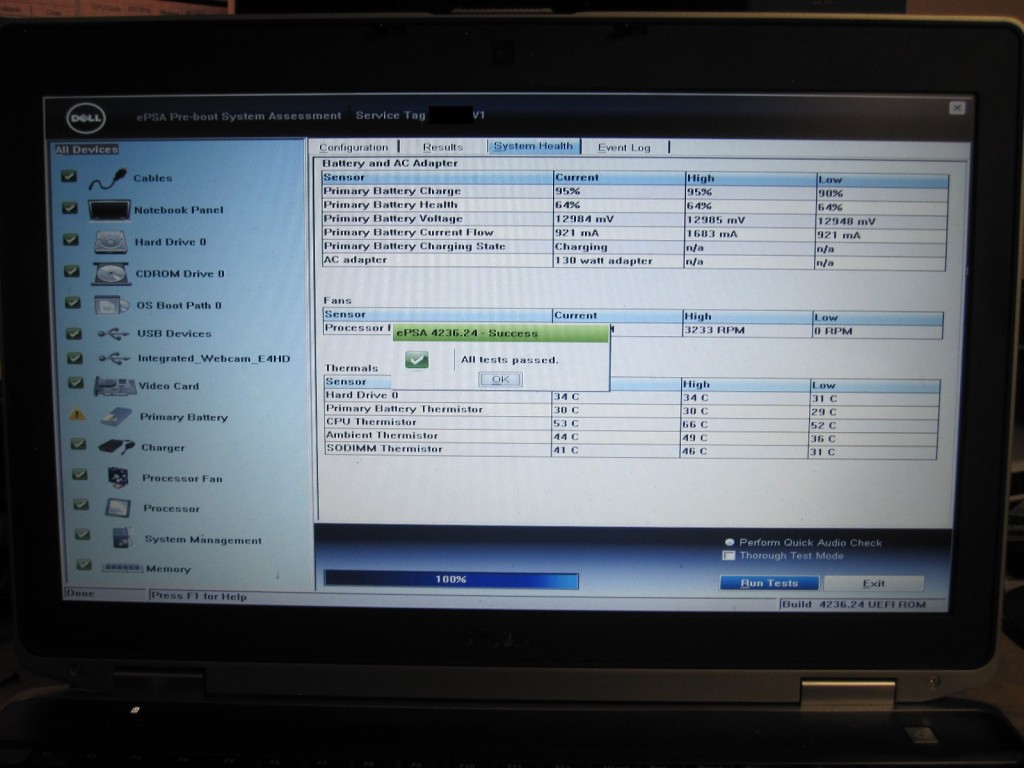
Task: Select the System Management label
Action: pos(203,540)
